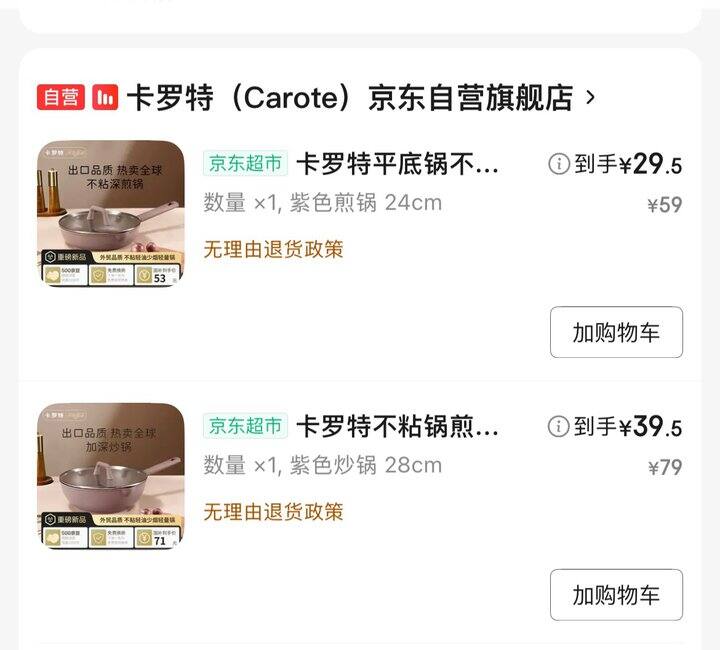Open price info icon beside ¥29.5
Screen dimensions: 720x650
[559, 164]
